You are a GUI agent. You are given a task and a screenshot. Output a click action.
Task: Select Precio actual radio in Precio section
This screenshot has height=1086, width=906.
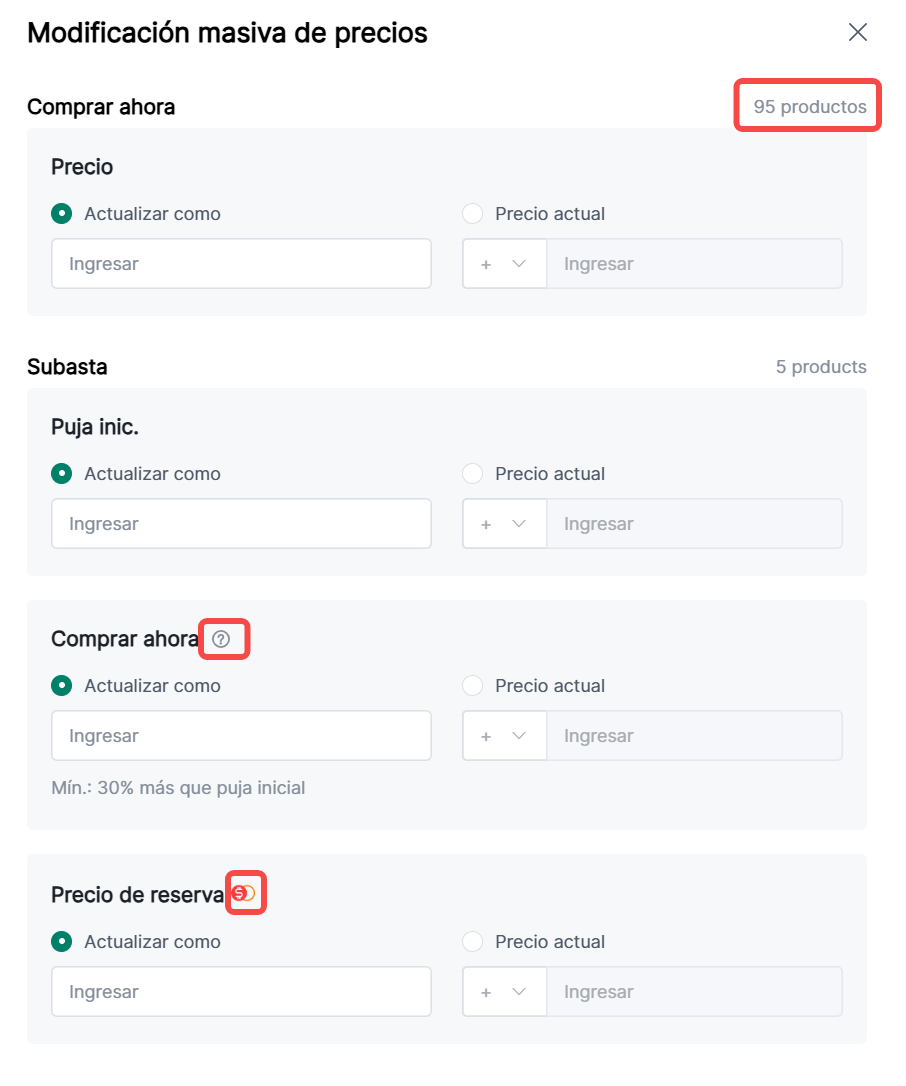click(473, 214)
